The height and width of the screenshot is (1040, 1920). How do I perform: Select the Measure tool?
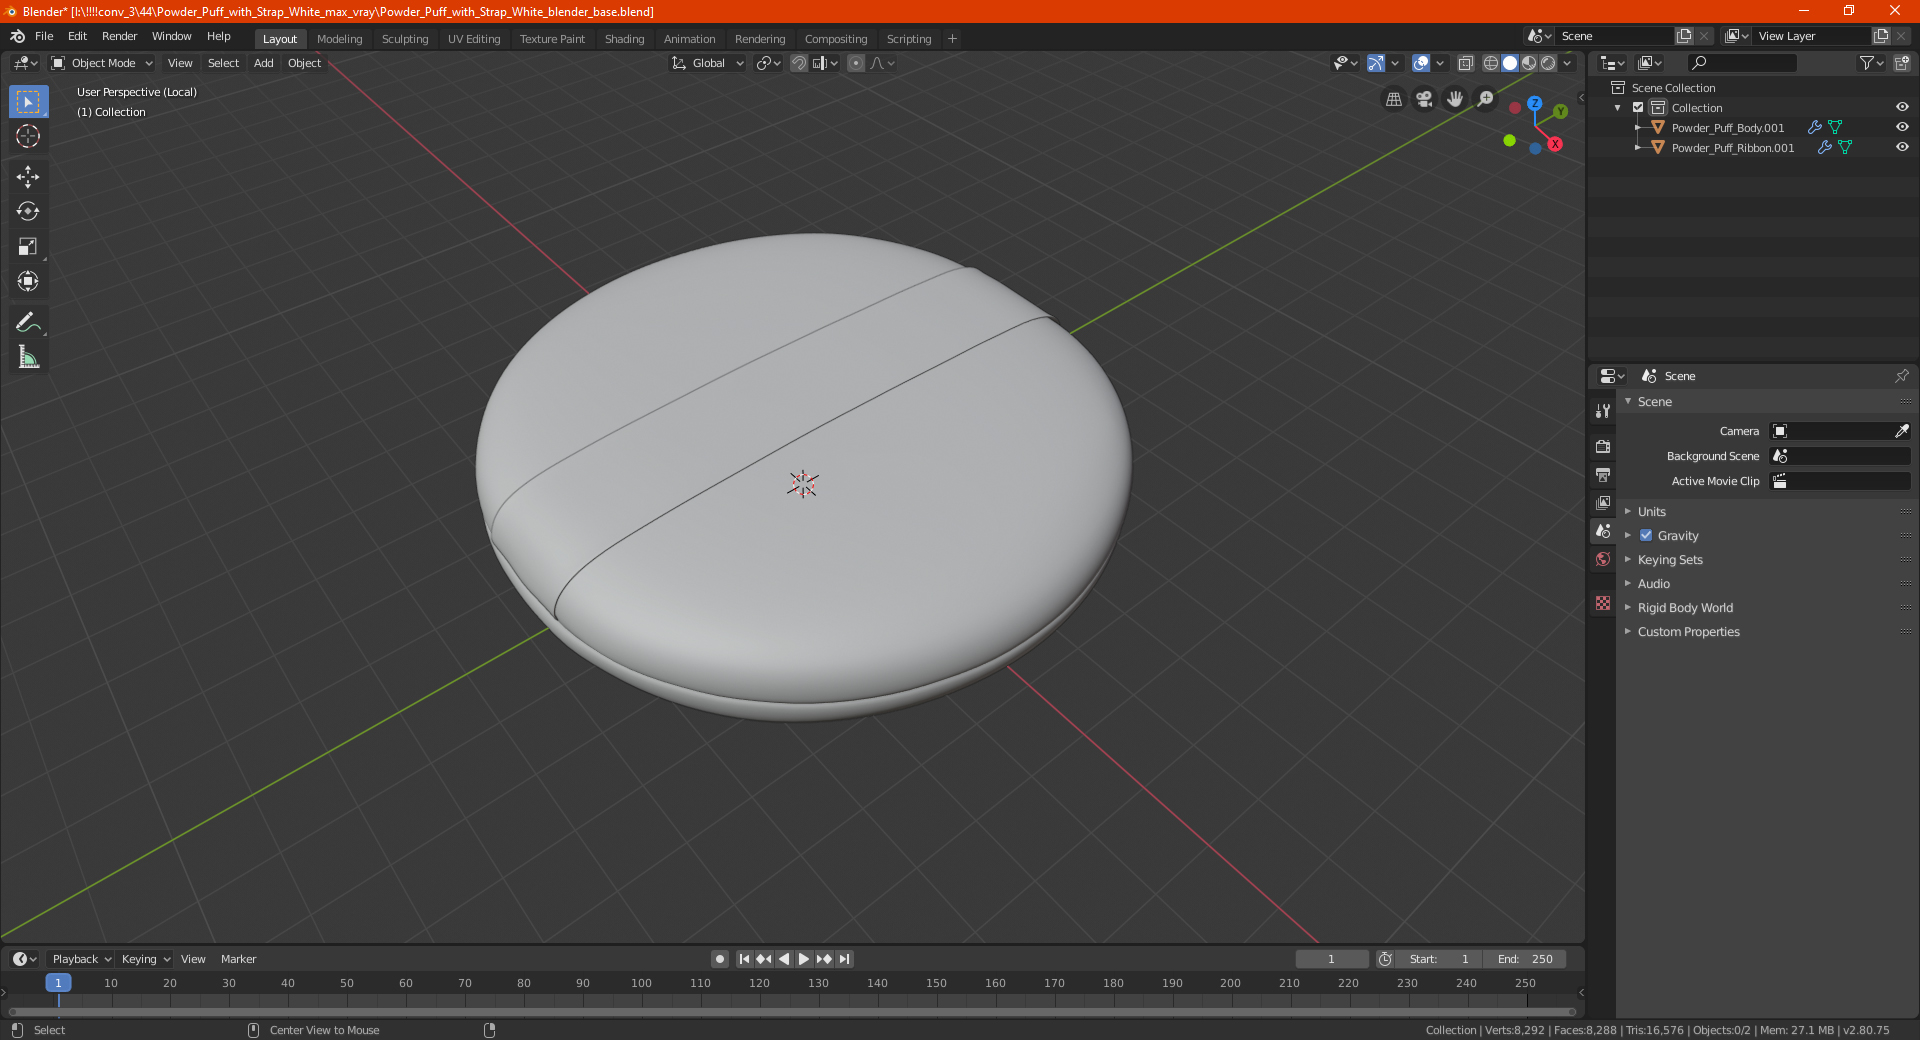28,357
